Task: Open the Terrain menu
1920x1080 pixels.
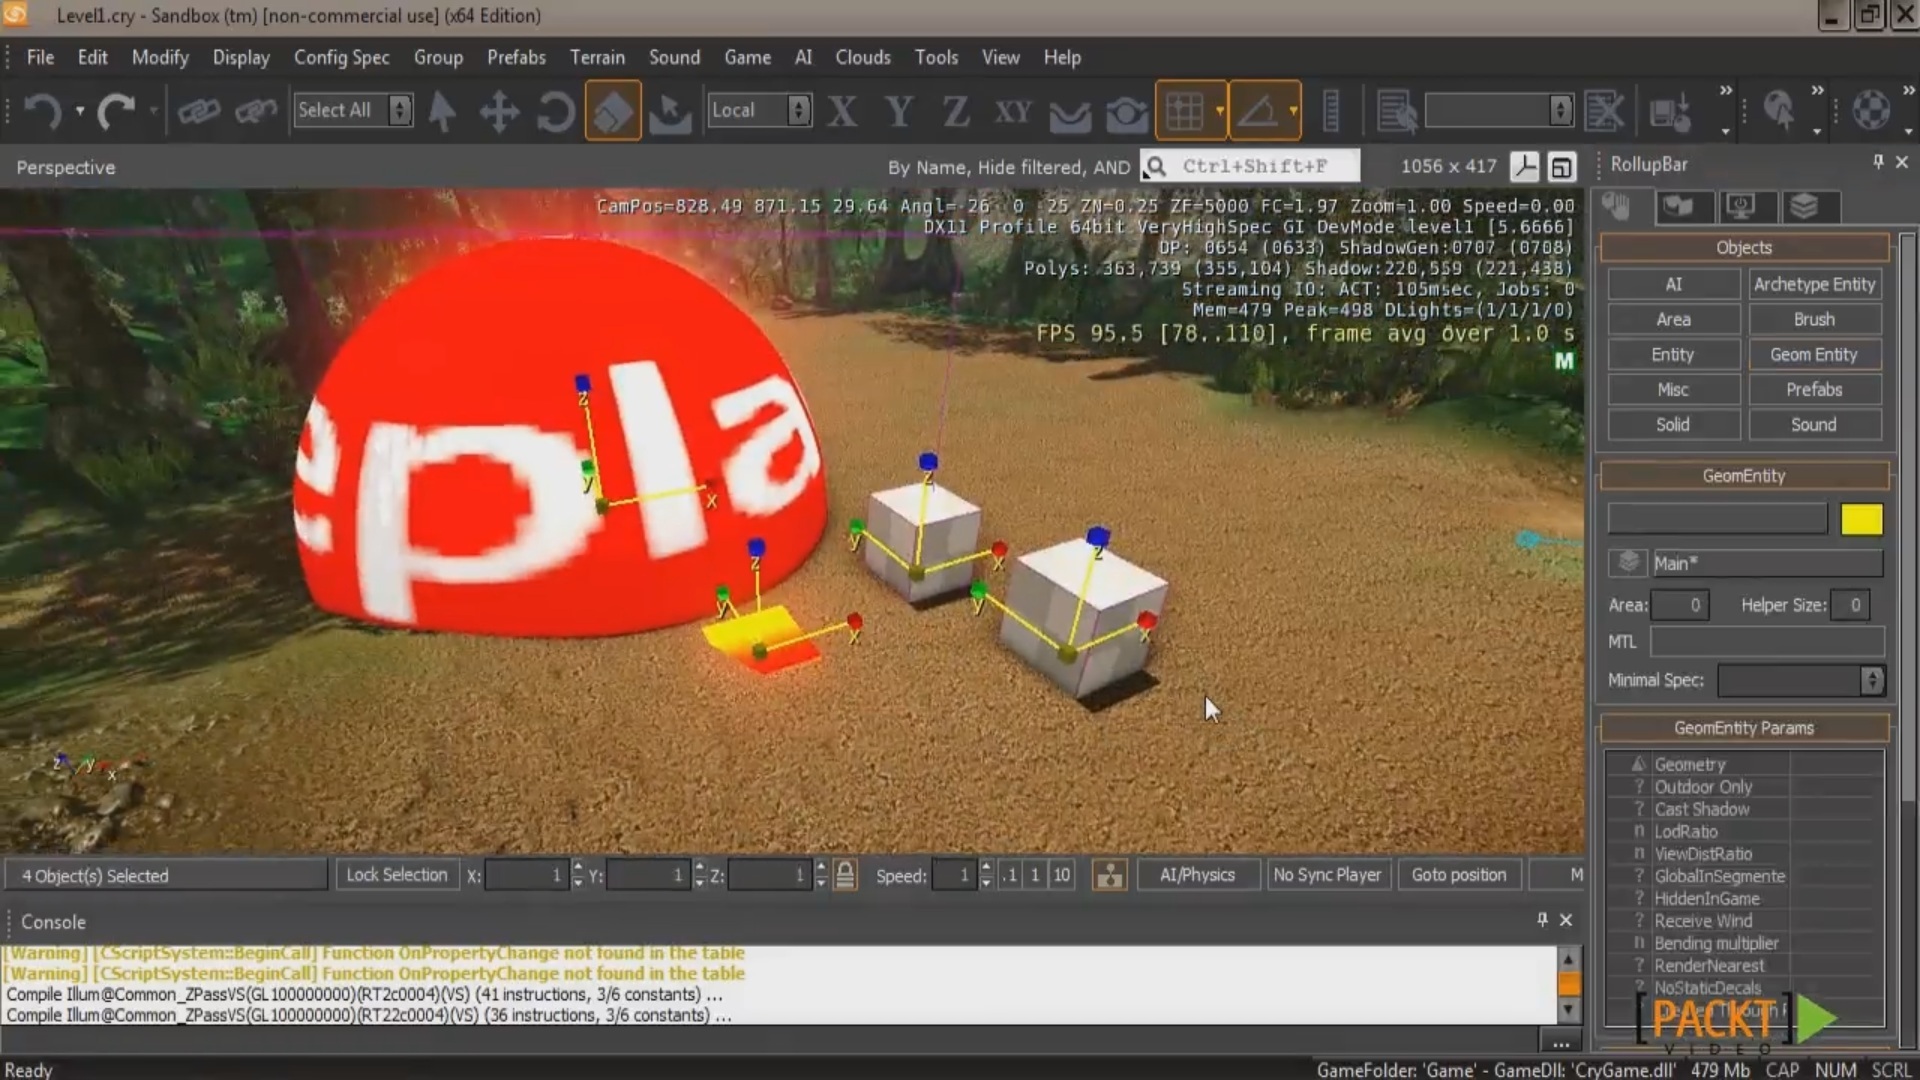Action: 597,57
